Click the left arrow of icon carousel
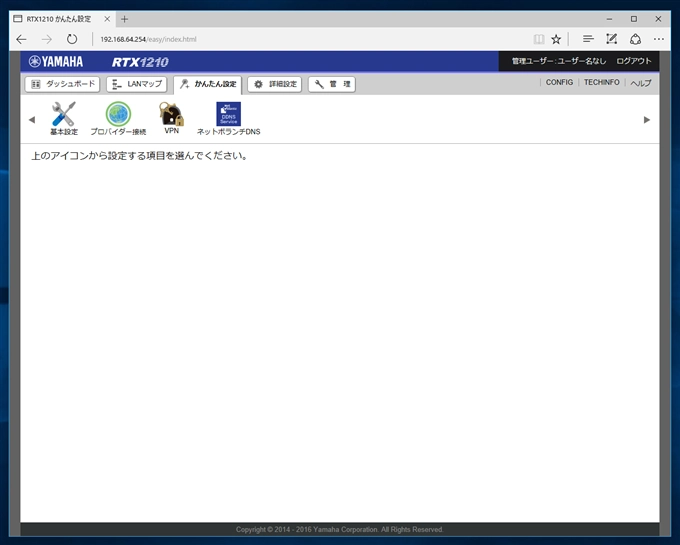680x545 pixels. (32, 120)
